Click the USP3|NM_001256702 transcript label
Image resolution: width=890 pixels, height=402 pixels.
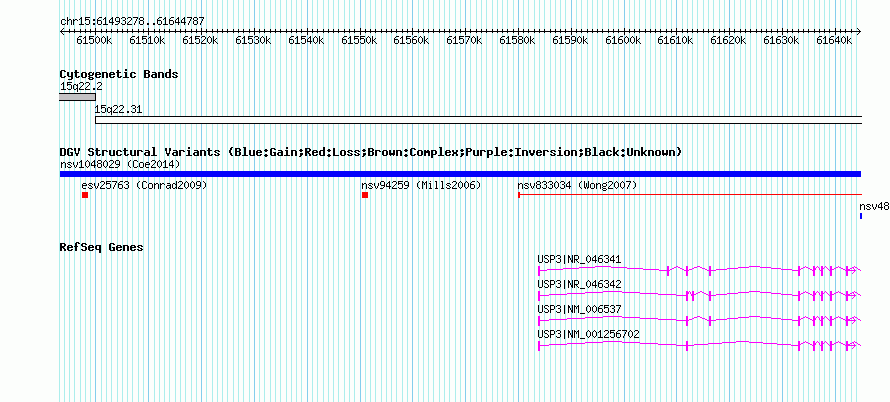(x=589, y=334)
